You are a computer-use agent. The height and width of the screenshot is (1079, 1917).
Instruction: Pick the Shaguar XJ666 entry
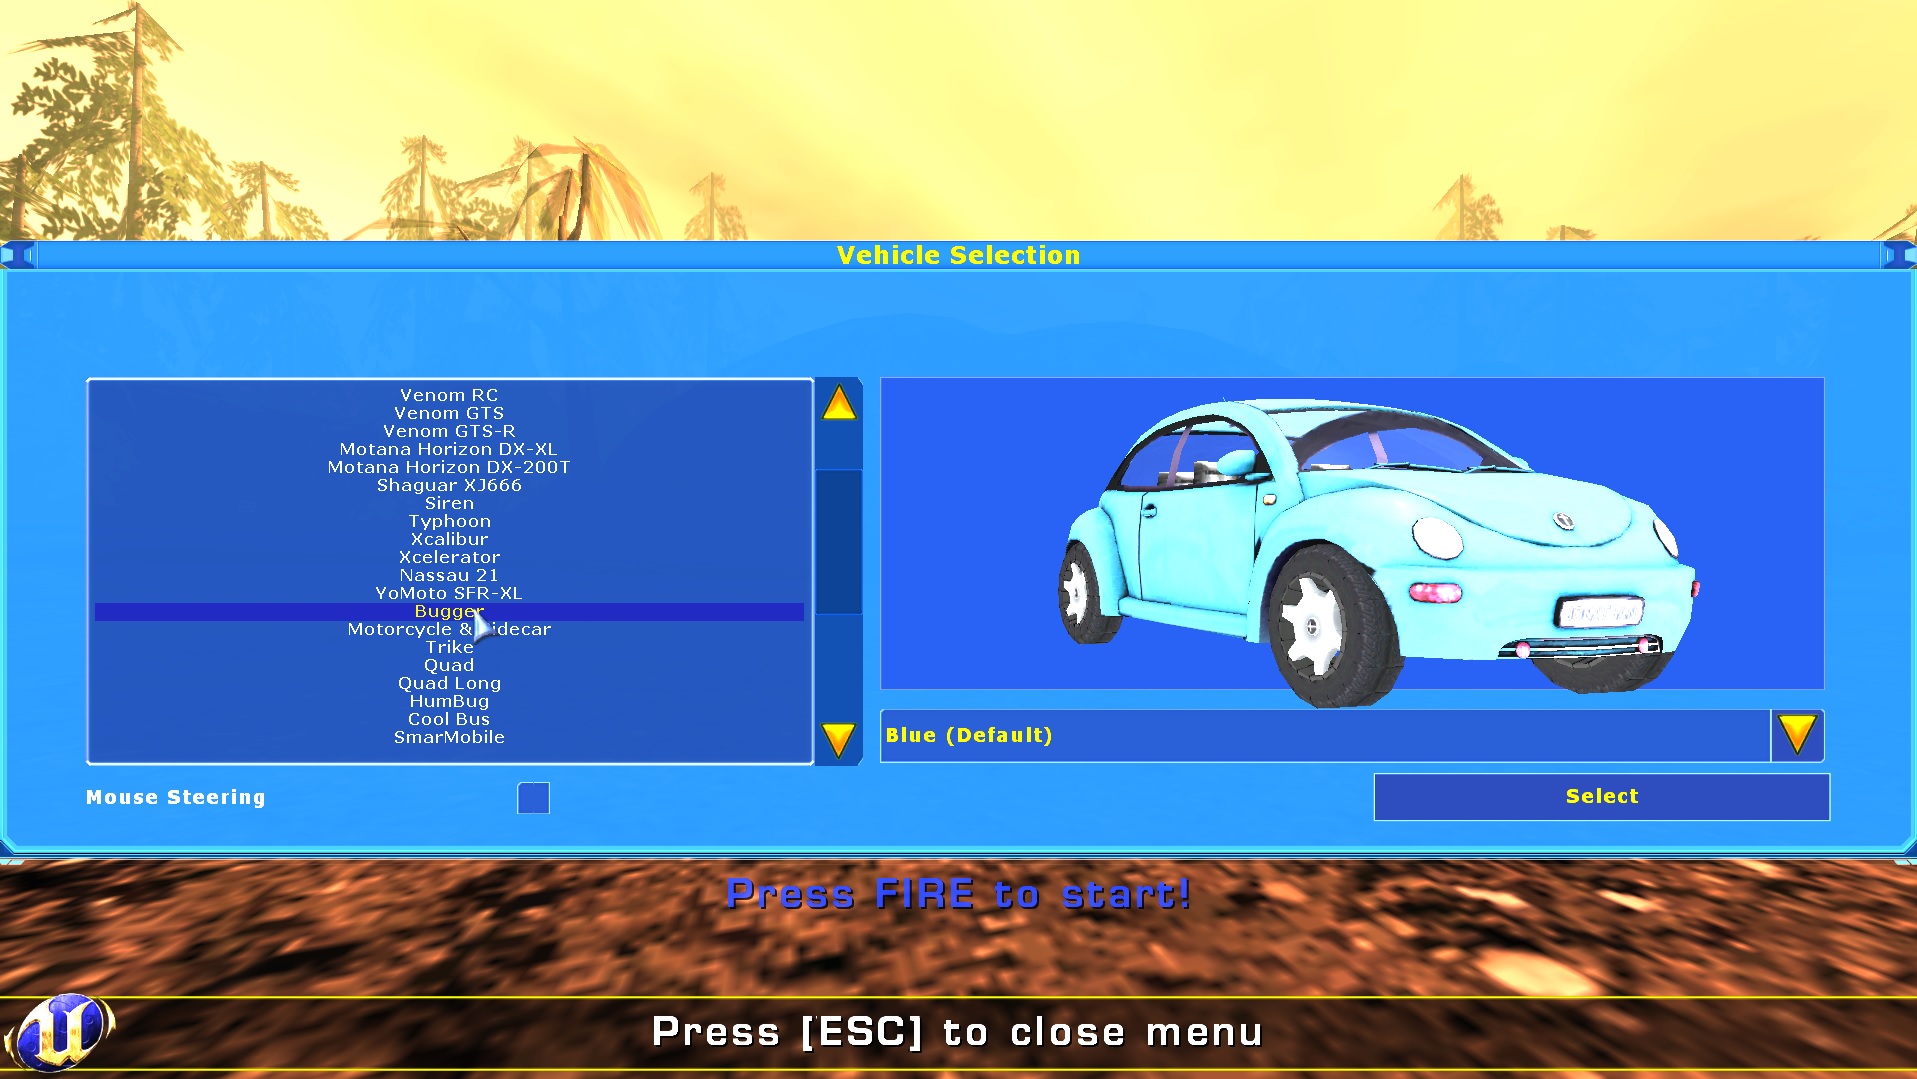[x=449, y=485]
